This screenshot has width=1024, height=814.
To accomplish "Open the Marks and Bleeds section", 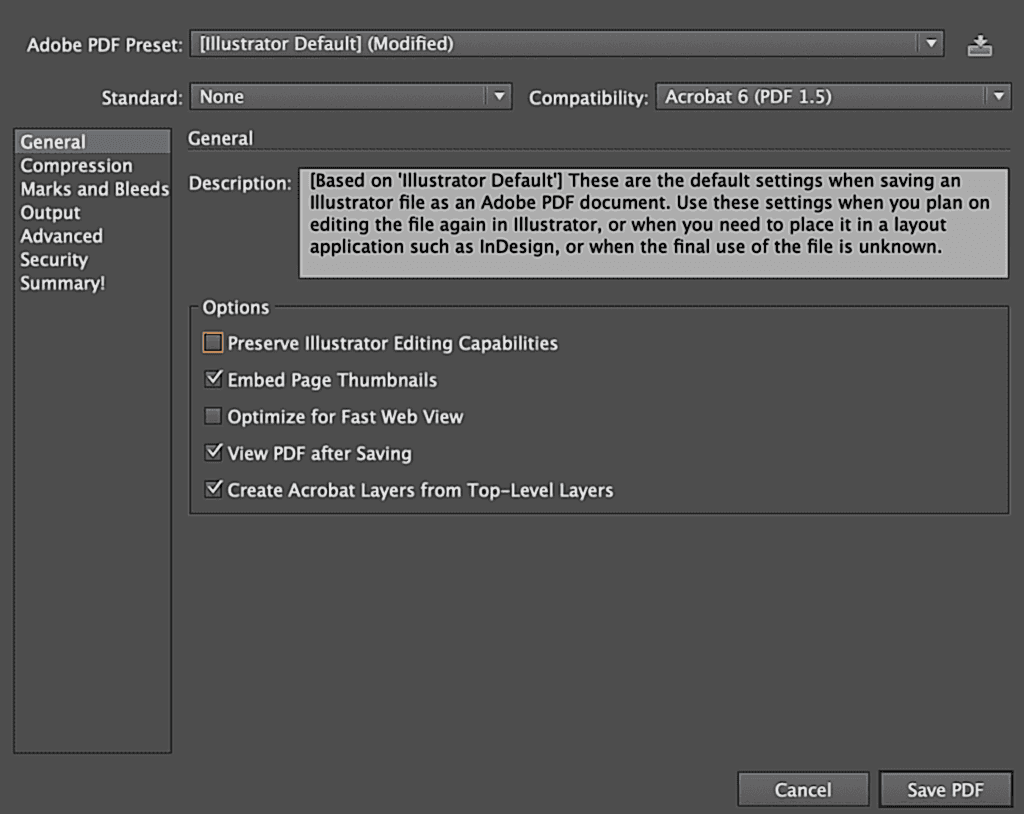I will (95, 189).
